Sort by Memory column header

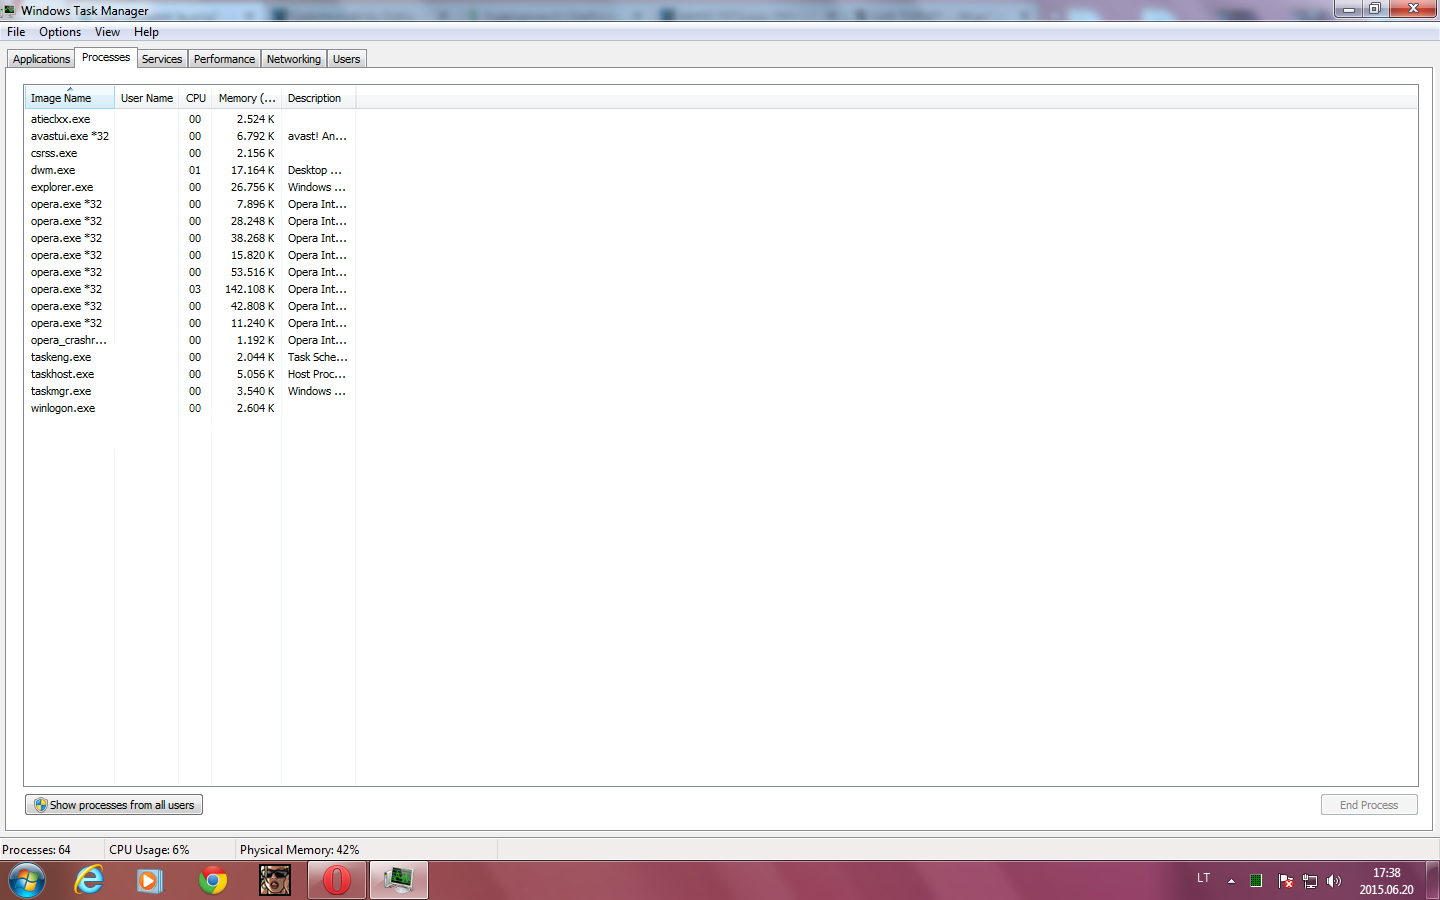click(x=247, y=98)
